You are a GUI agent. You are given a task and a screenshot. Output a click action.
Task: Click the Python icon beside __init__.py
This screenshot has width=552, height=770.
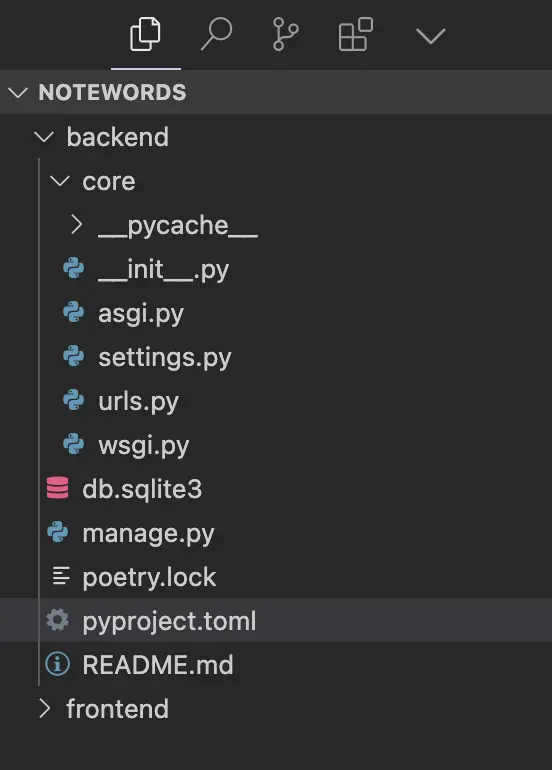pyautogui.click(x=74, y=269)
